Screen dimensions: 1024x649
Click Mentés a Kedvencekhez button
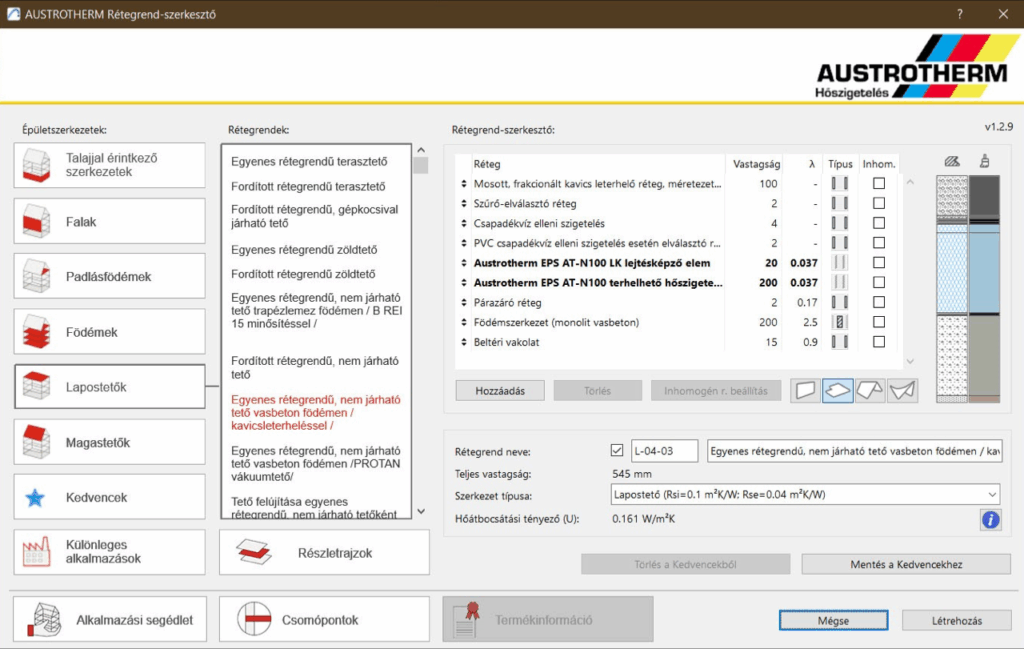[906, 564]
